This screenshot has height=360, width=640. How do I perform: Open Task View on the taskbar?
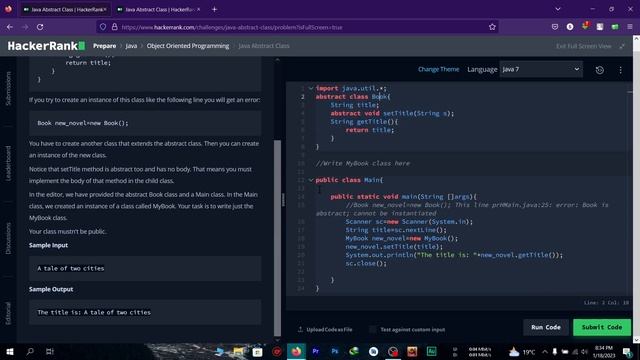[x=50, y=351]
